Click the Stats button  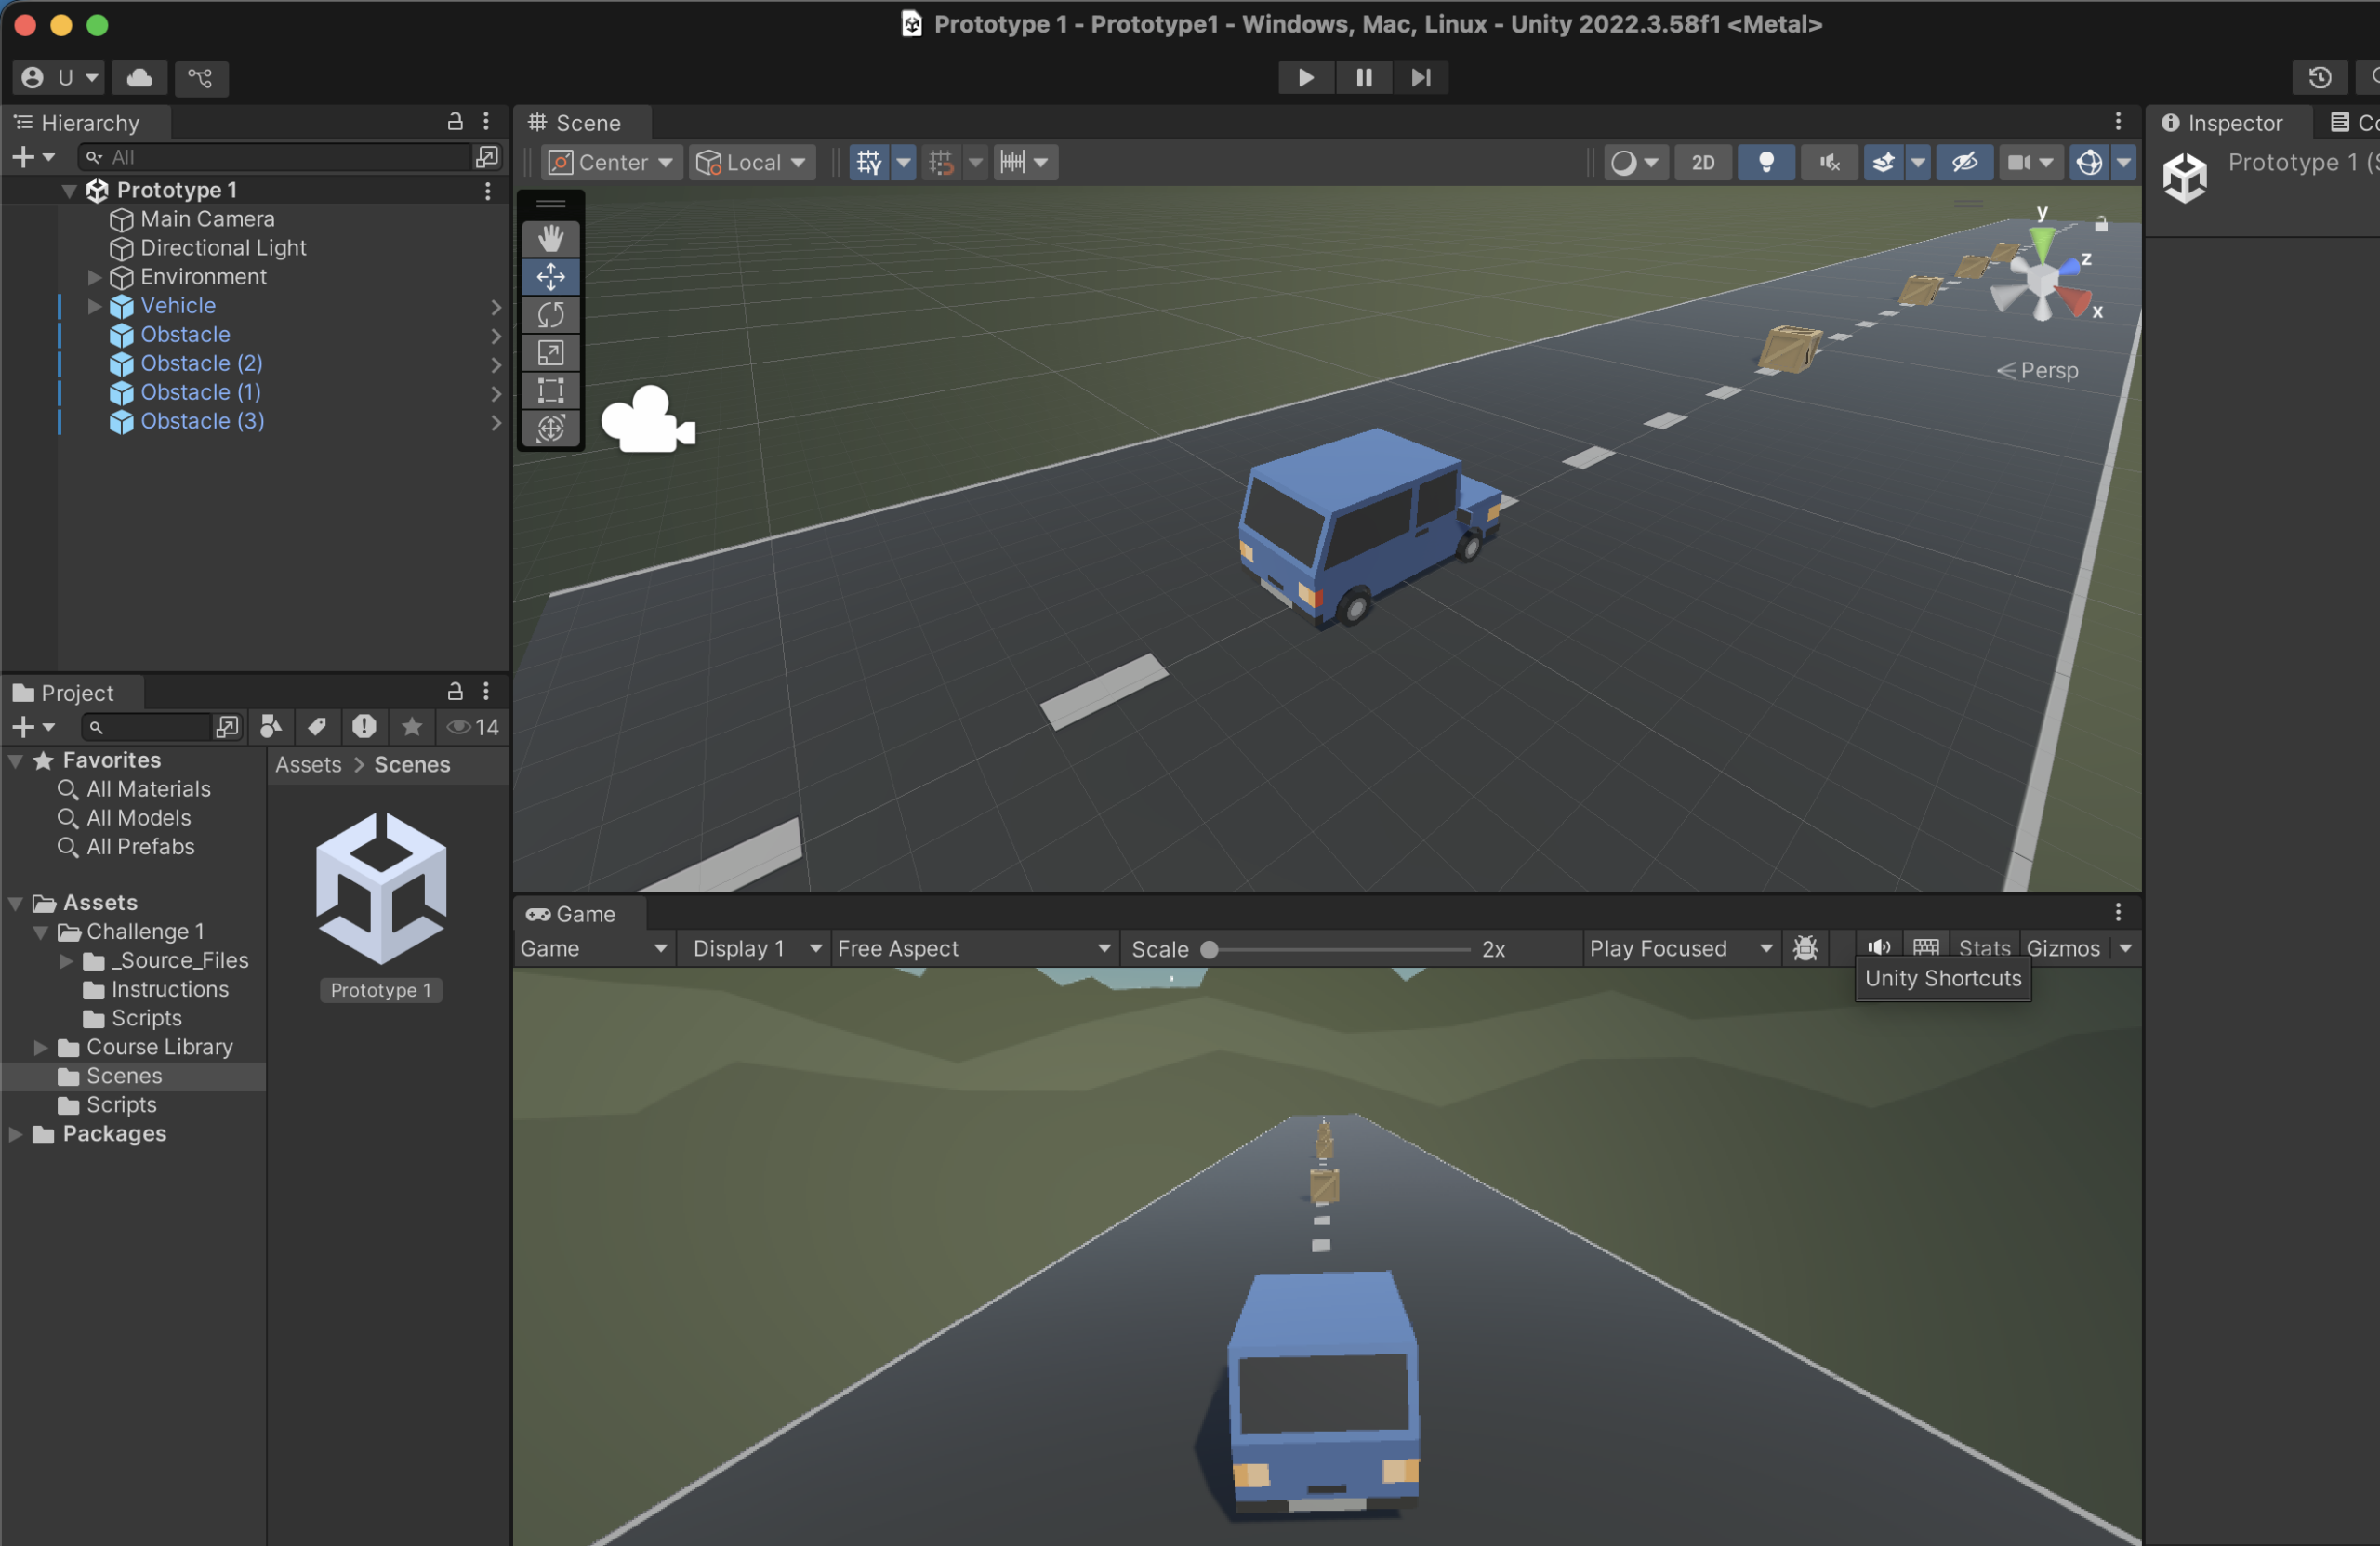pos(1984,948)
